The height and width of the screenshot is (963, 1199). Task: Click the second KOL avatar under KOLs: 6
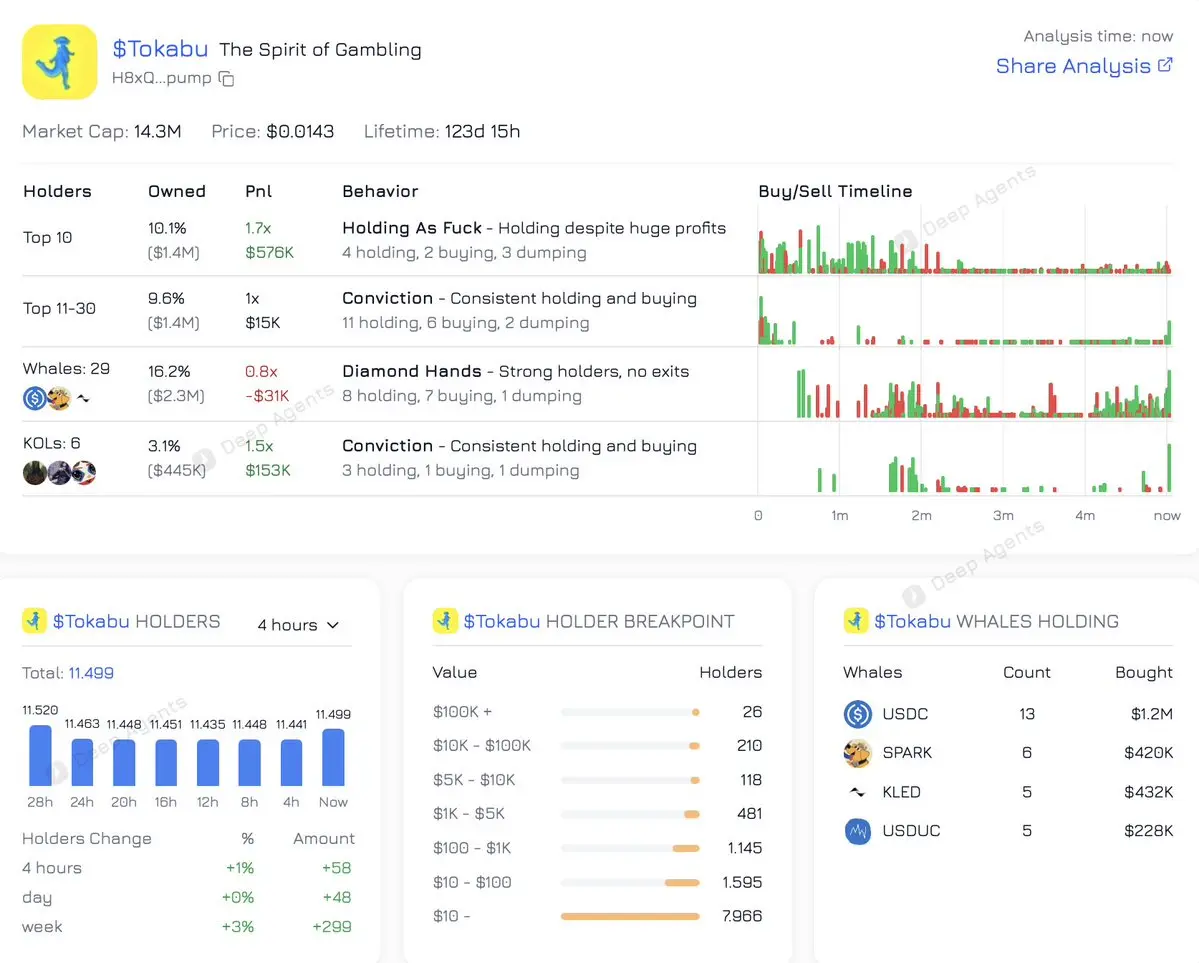coord(59,473)
